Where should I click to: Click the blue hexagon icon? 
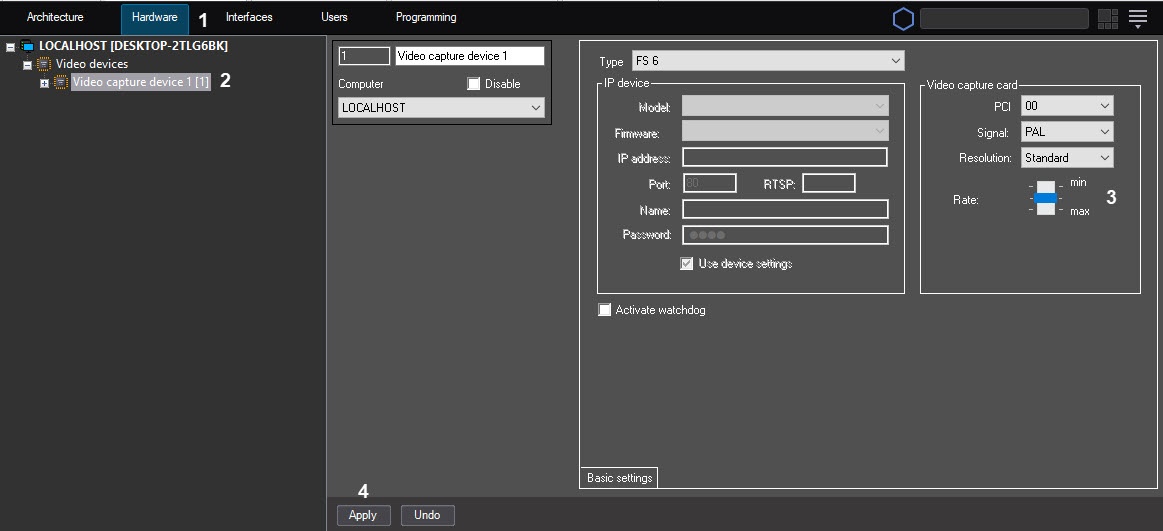click(x=903, y=18)
